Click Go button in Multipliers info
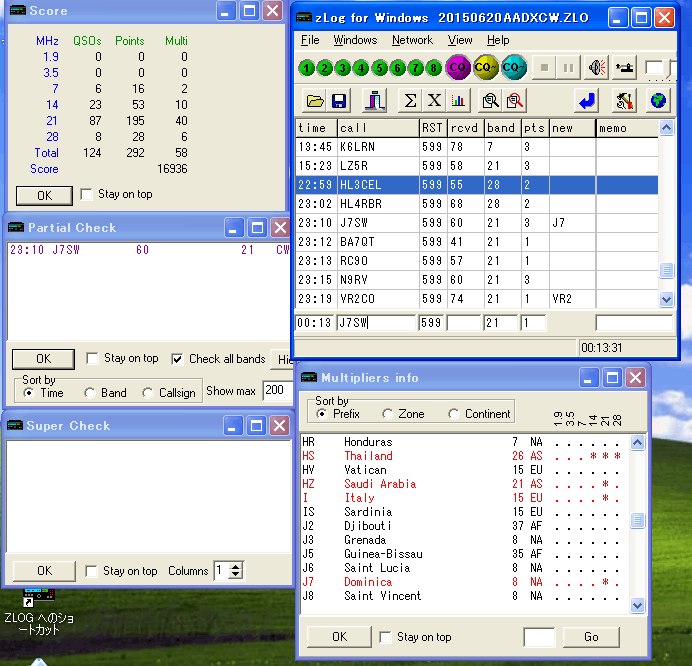Viewport: 692px width, 666px height. tap(591, 637)
